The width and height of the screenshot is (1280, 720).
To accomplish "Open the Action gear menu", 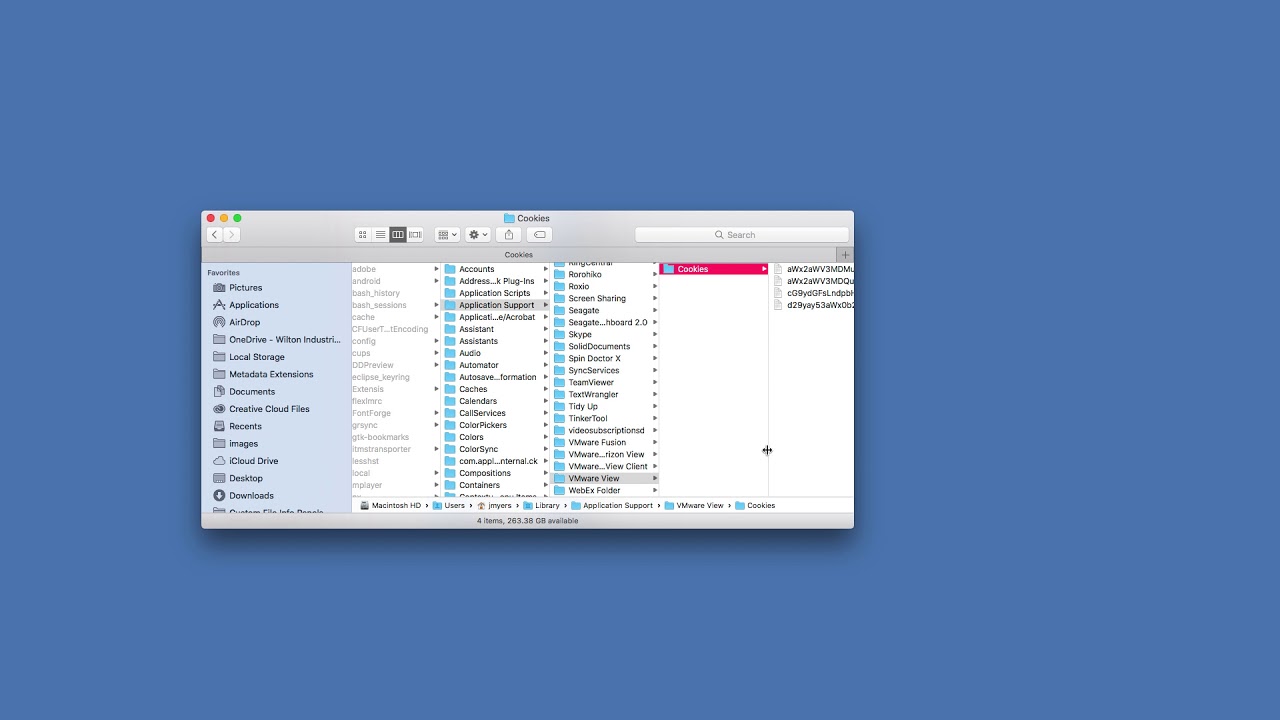I will coord(478,234).
